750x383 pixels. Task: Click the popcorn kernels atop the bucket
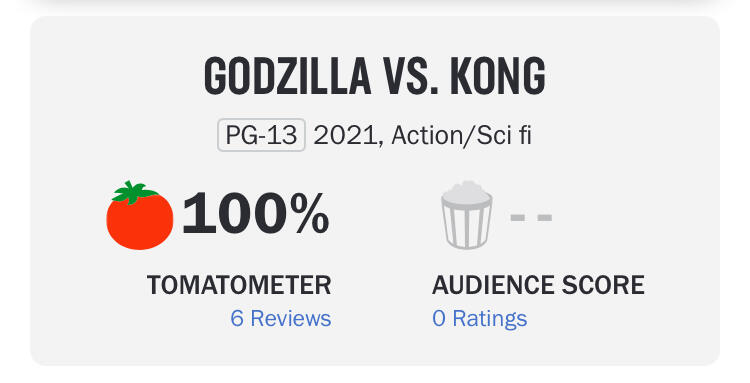466,193
